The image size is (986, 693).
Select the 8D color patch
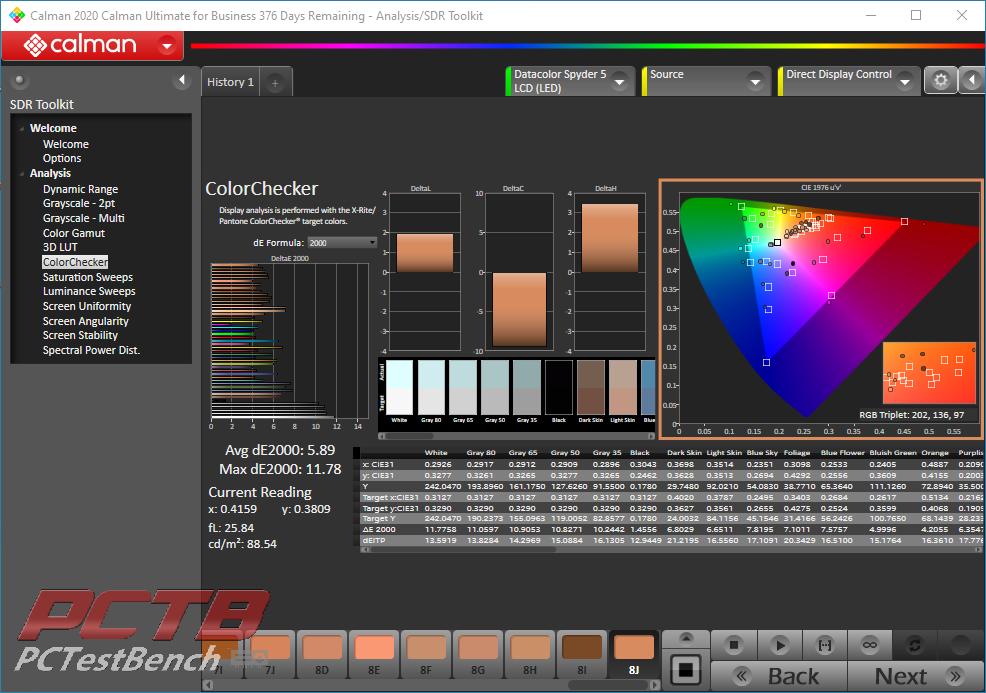[322, 655]
